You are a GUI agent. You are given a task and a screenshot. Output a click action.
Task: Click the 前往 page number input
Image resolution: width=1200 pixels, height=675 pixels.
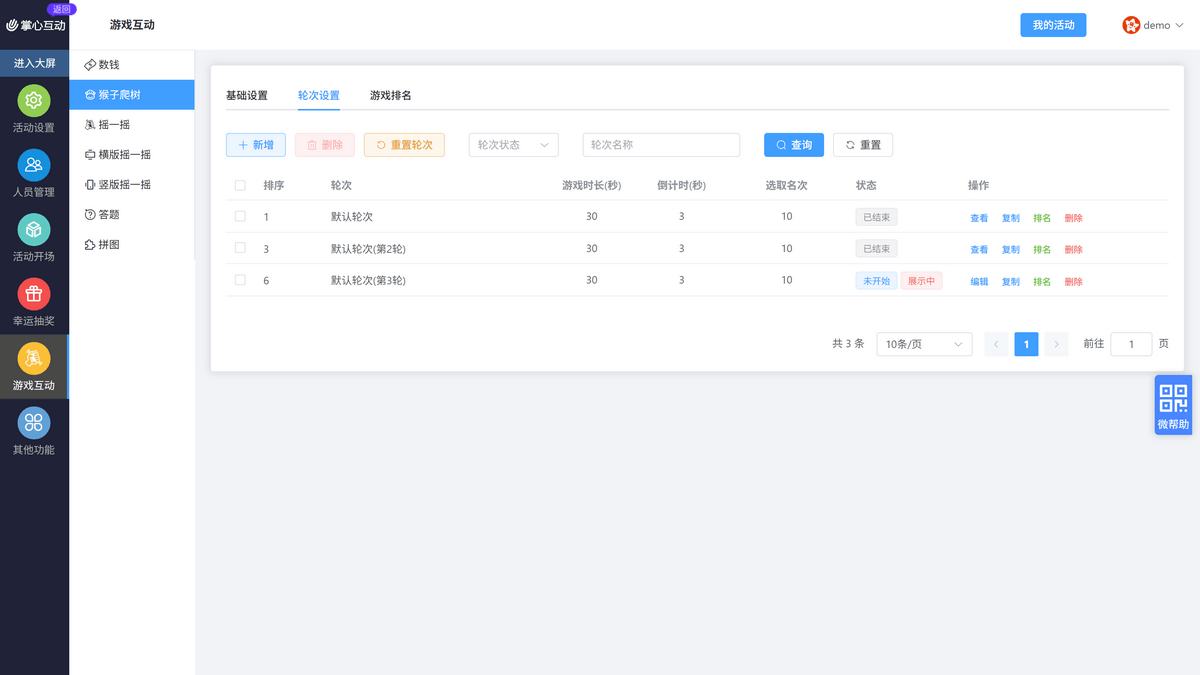tap(1131, 344)
